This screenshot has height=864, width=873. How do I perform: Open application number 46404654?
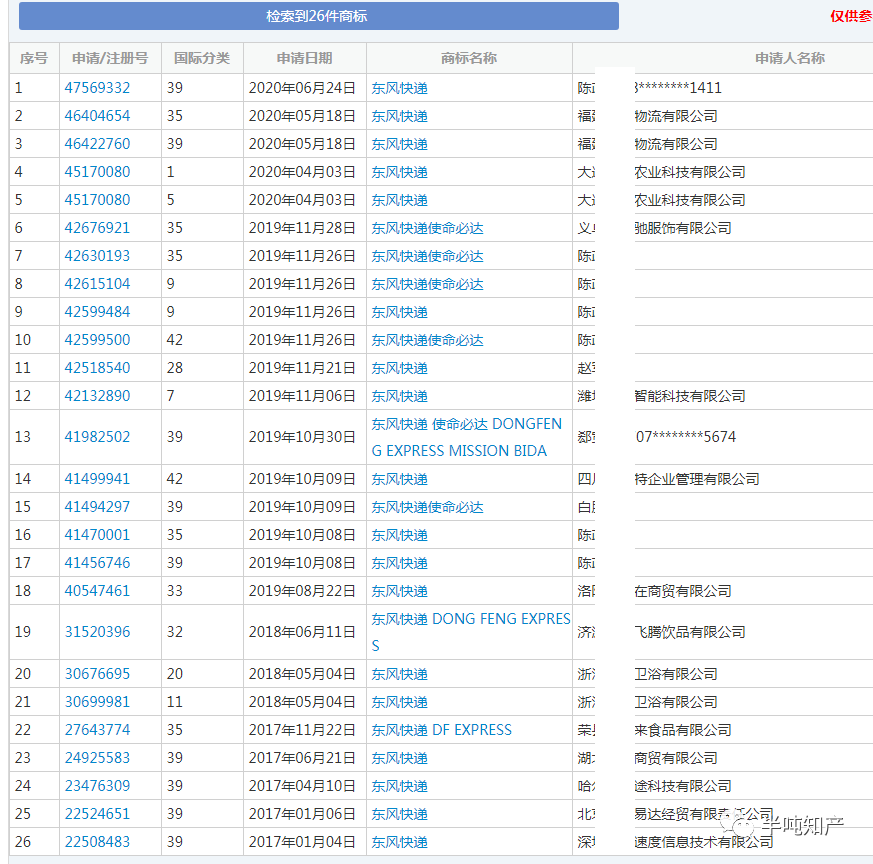(x=97, y=116)
